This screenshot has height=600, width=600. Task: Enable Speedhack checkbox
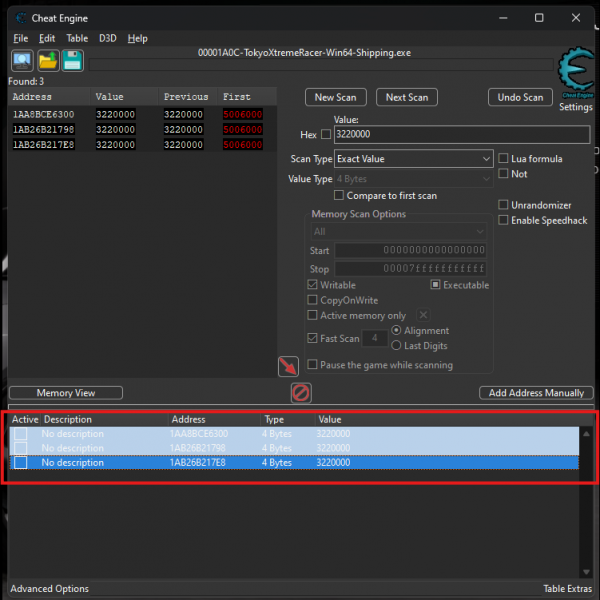tap(503, 220)
